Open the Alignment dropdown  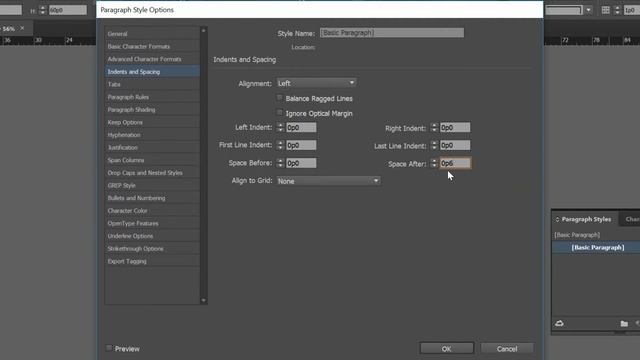316,83
